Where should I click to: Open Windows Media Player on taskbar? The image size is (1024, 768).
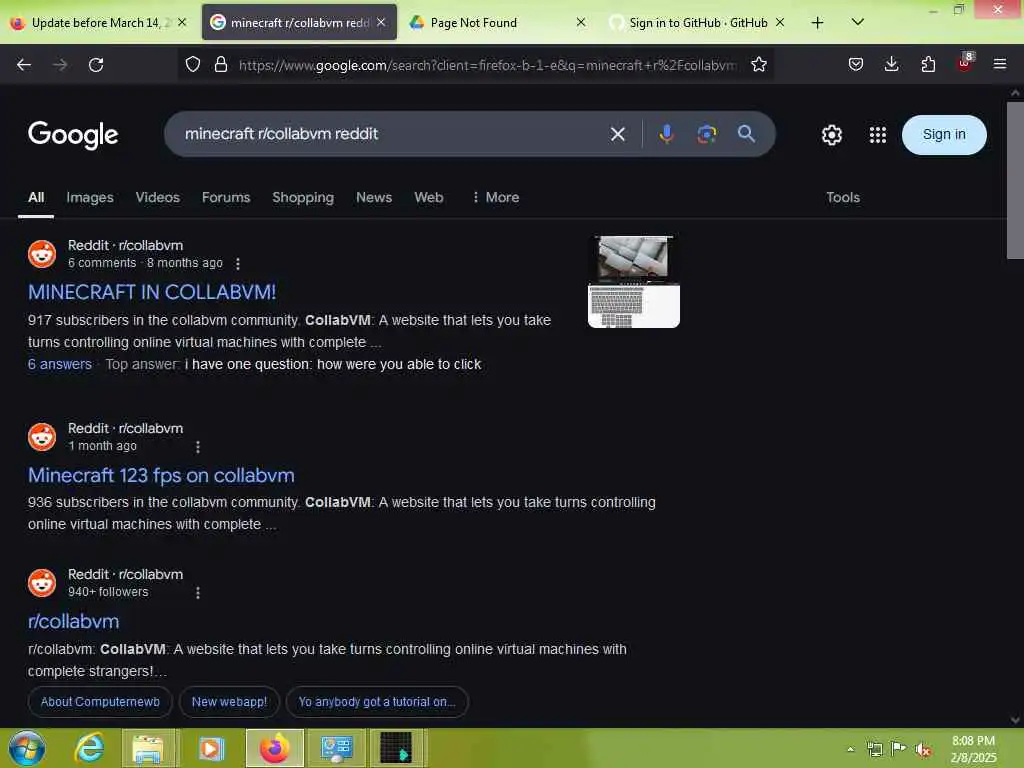click(211, 748)
